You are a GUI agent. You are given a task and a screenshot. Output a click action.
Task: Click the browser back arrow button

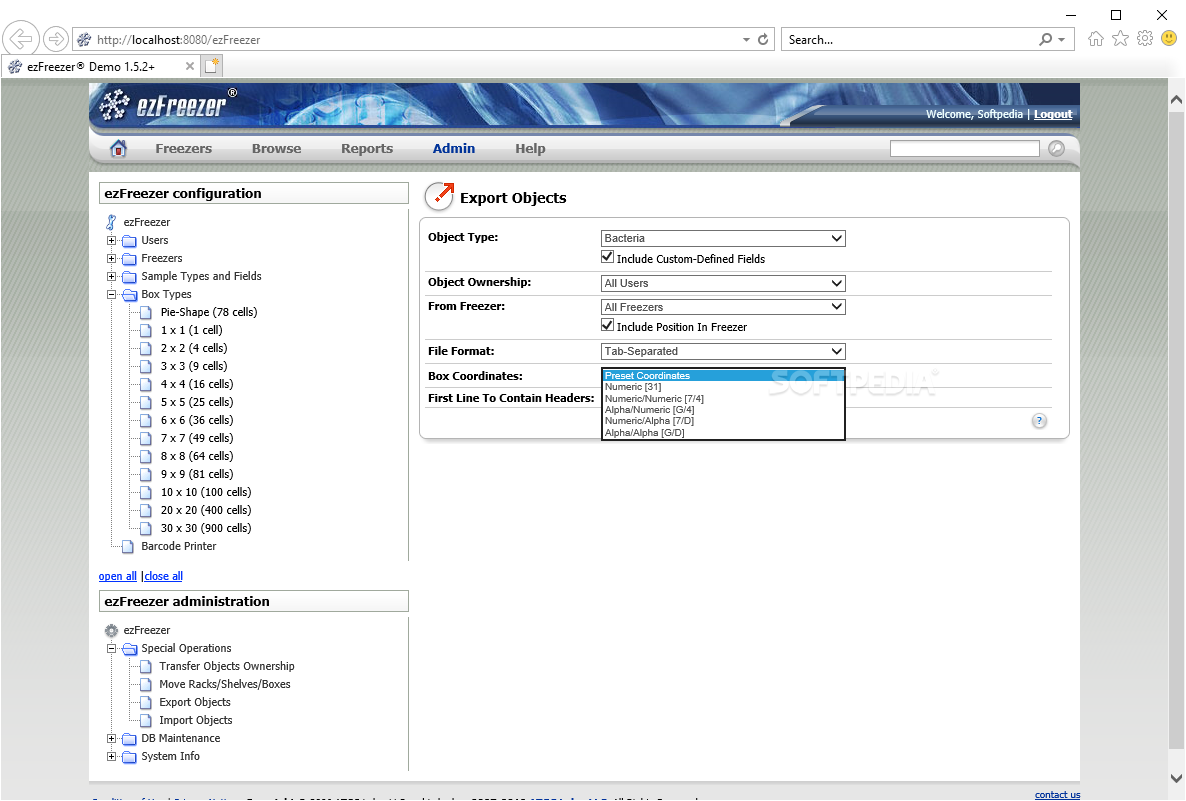(x=21, y=39)
